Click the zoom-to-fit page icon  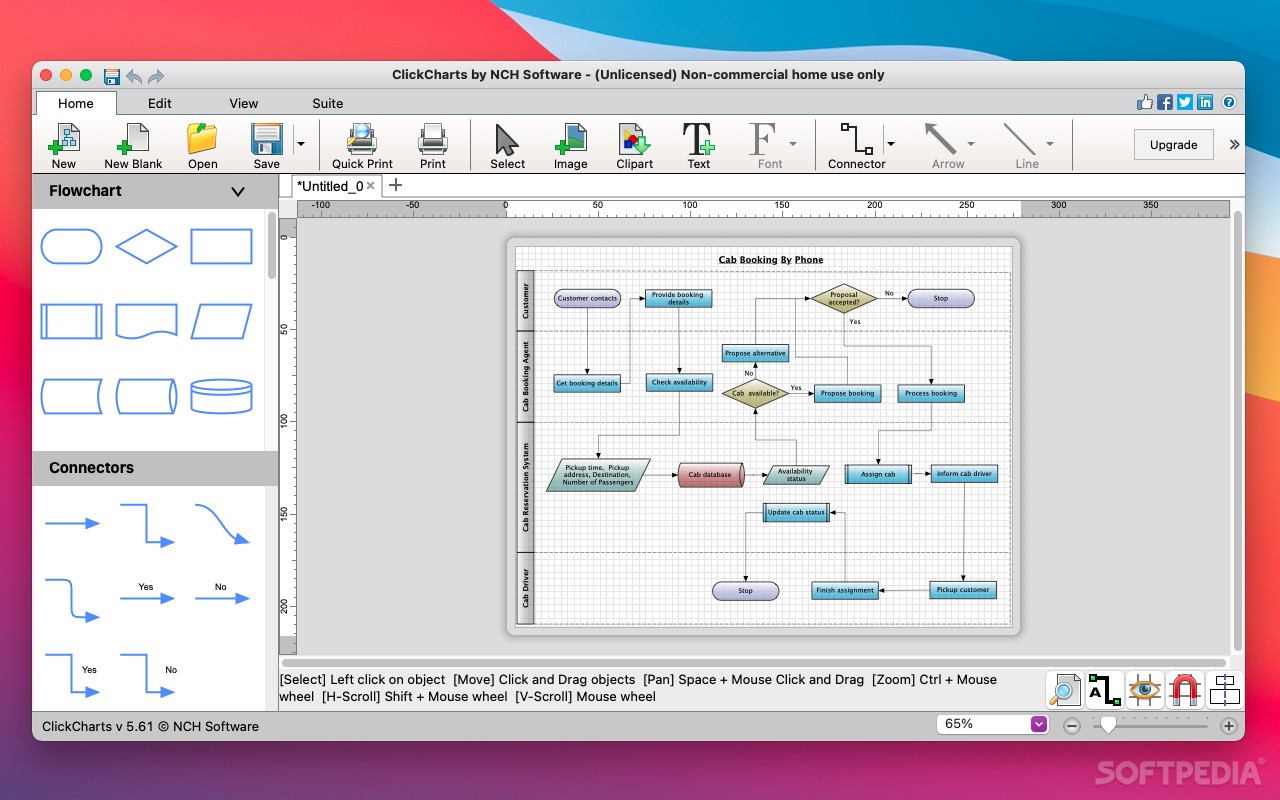1064,689
